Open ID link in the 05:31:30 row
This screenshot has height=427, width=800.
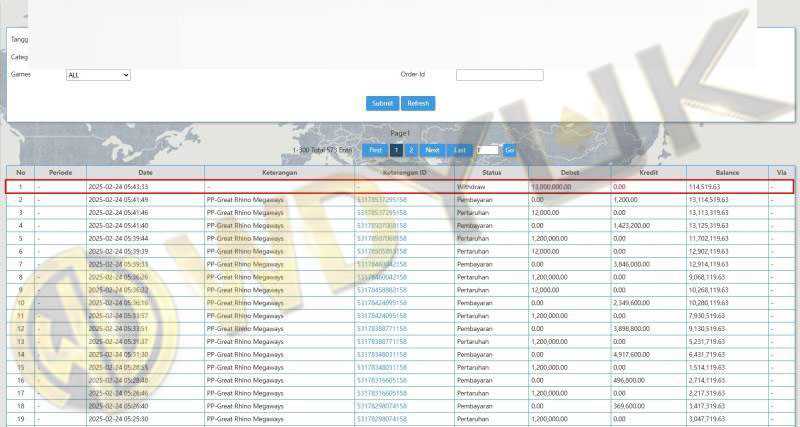point(382,355)
